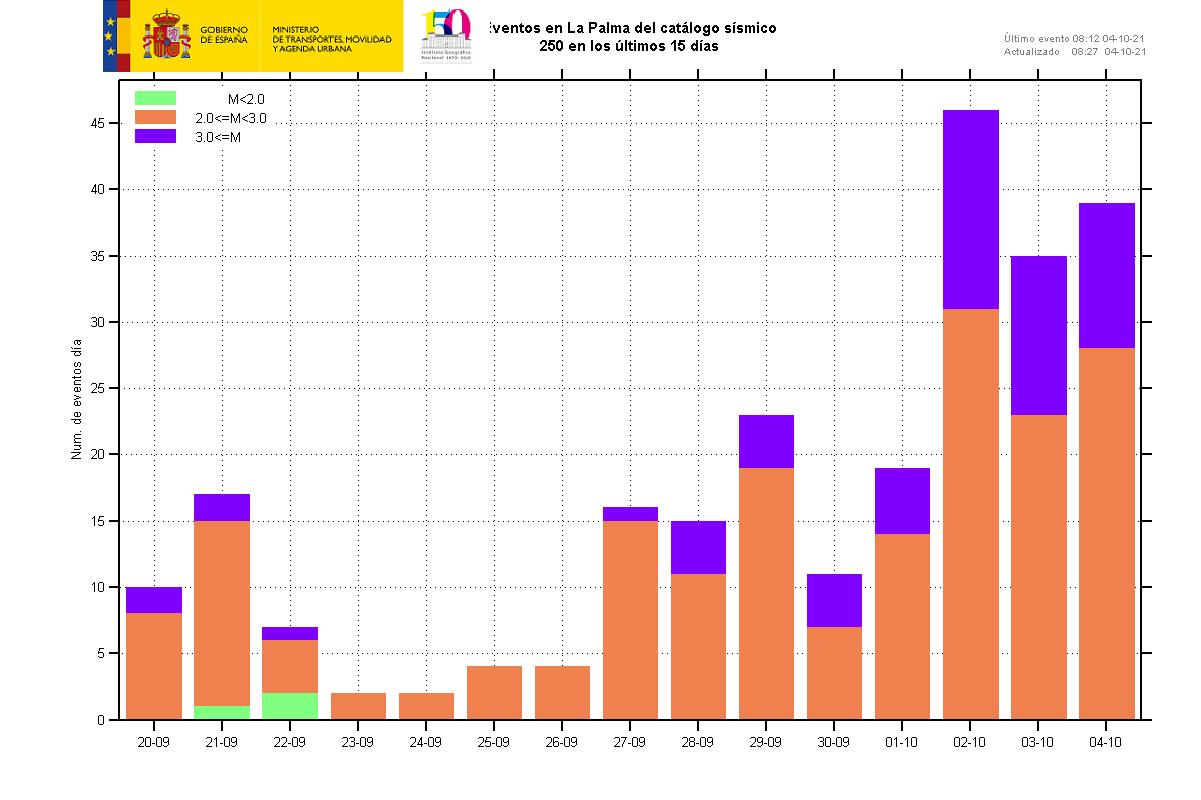Click the European Union flag emblem
This screenshot has width=1201, height=800.
[x=110, y=36]
